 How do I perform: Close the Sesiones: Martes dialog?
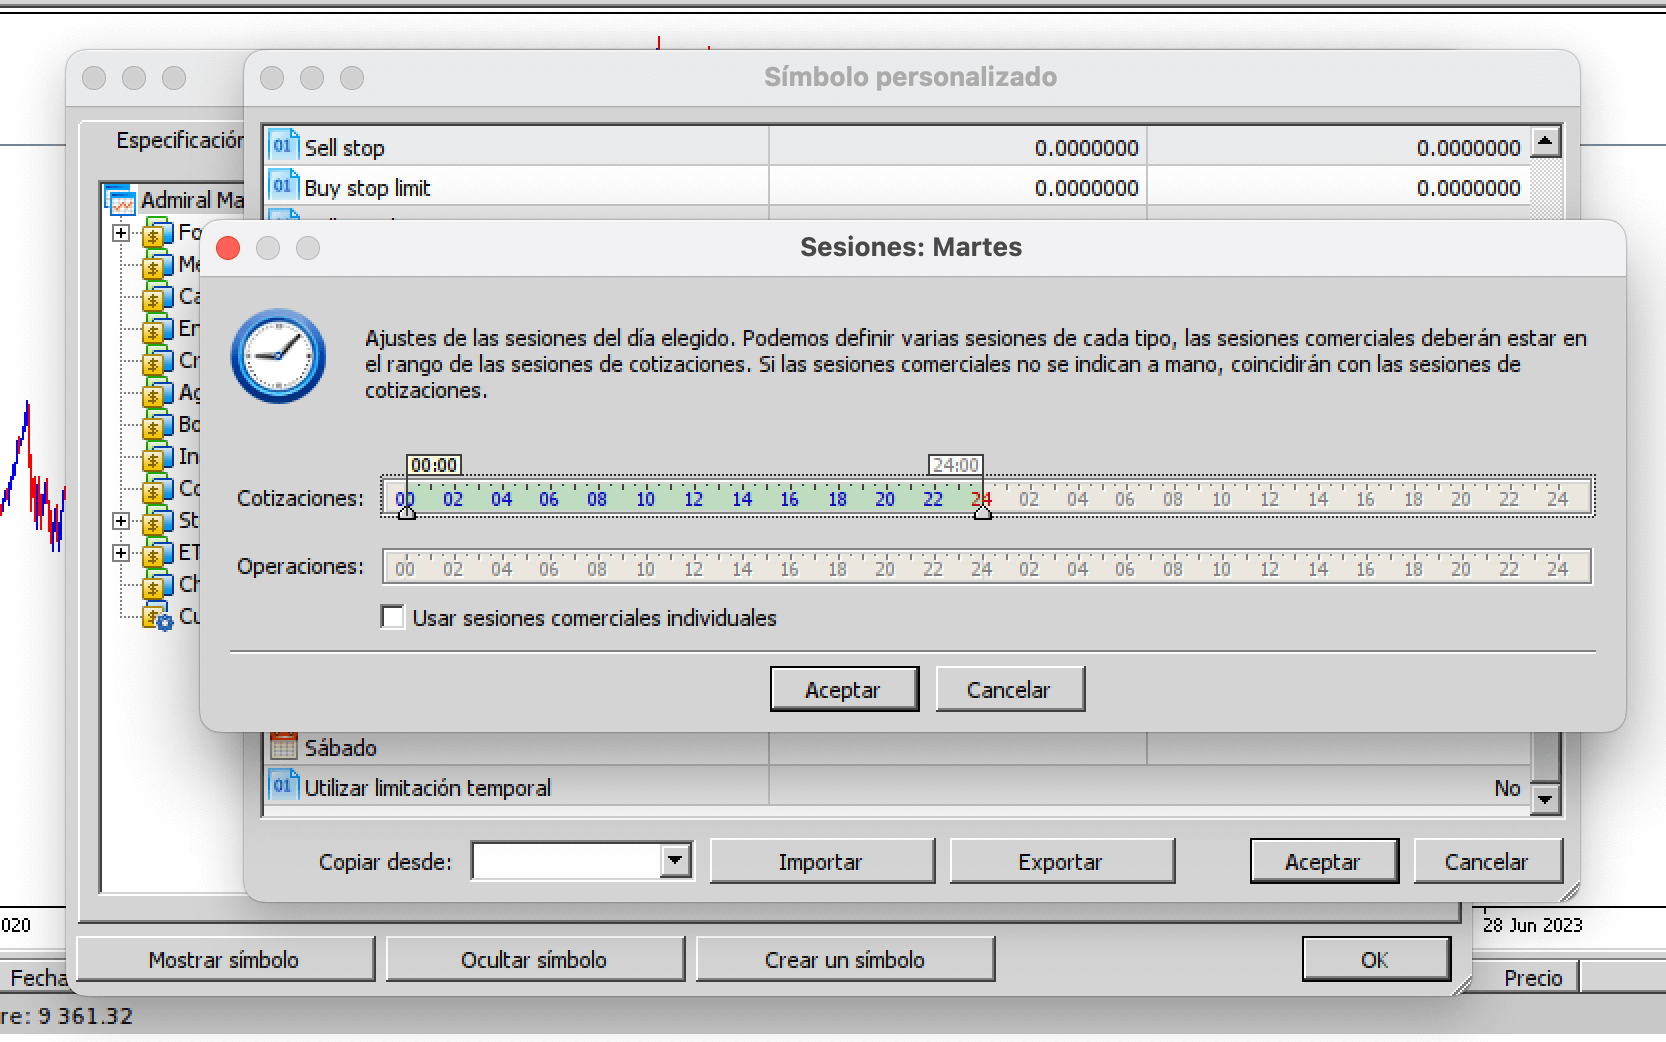point(228,247)
